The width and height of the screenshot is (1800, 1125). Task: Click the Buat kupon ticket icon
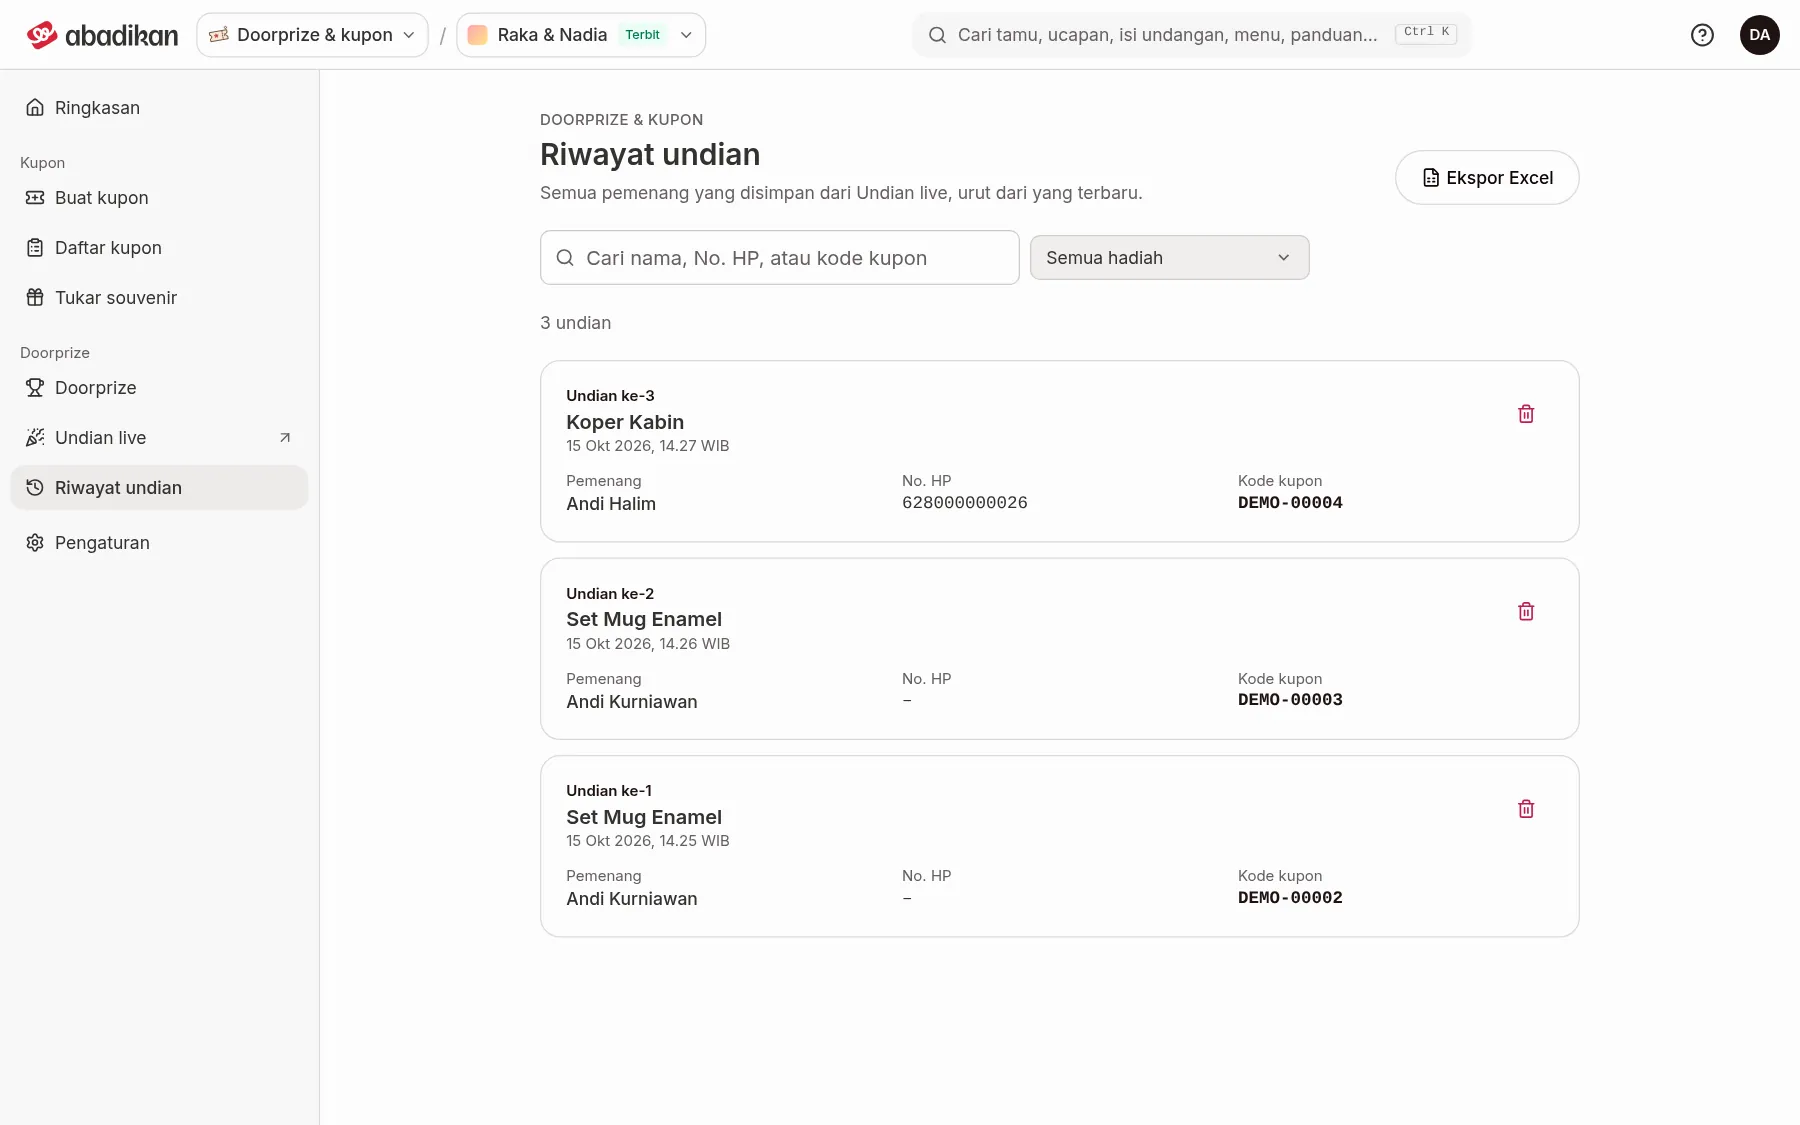35,198
